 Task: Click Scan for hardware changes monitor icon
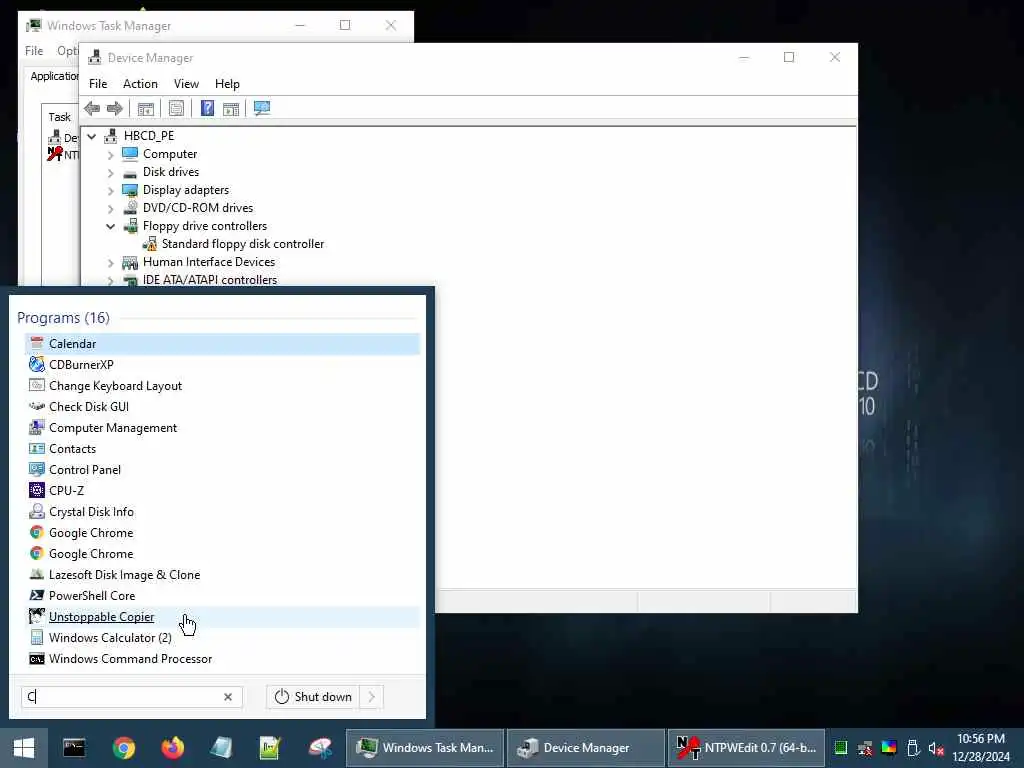[262, 108]
